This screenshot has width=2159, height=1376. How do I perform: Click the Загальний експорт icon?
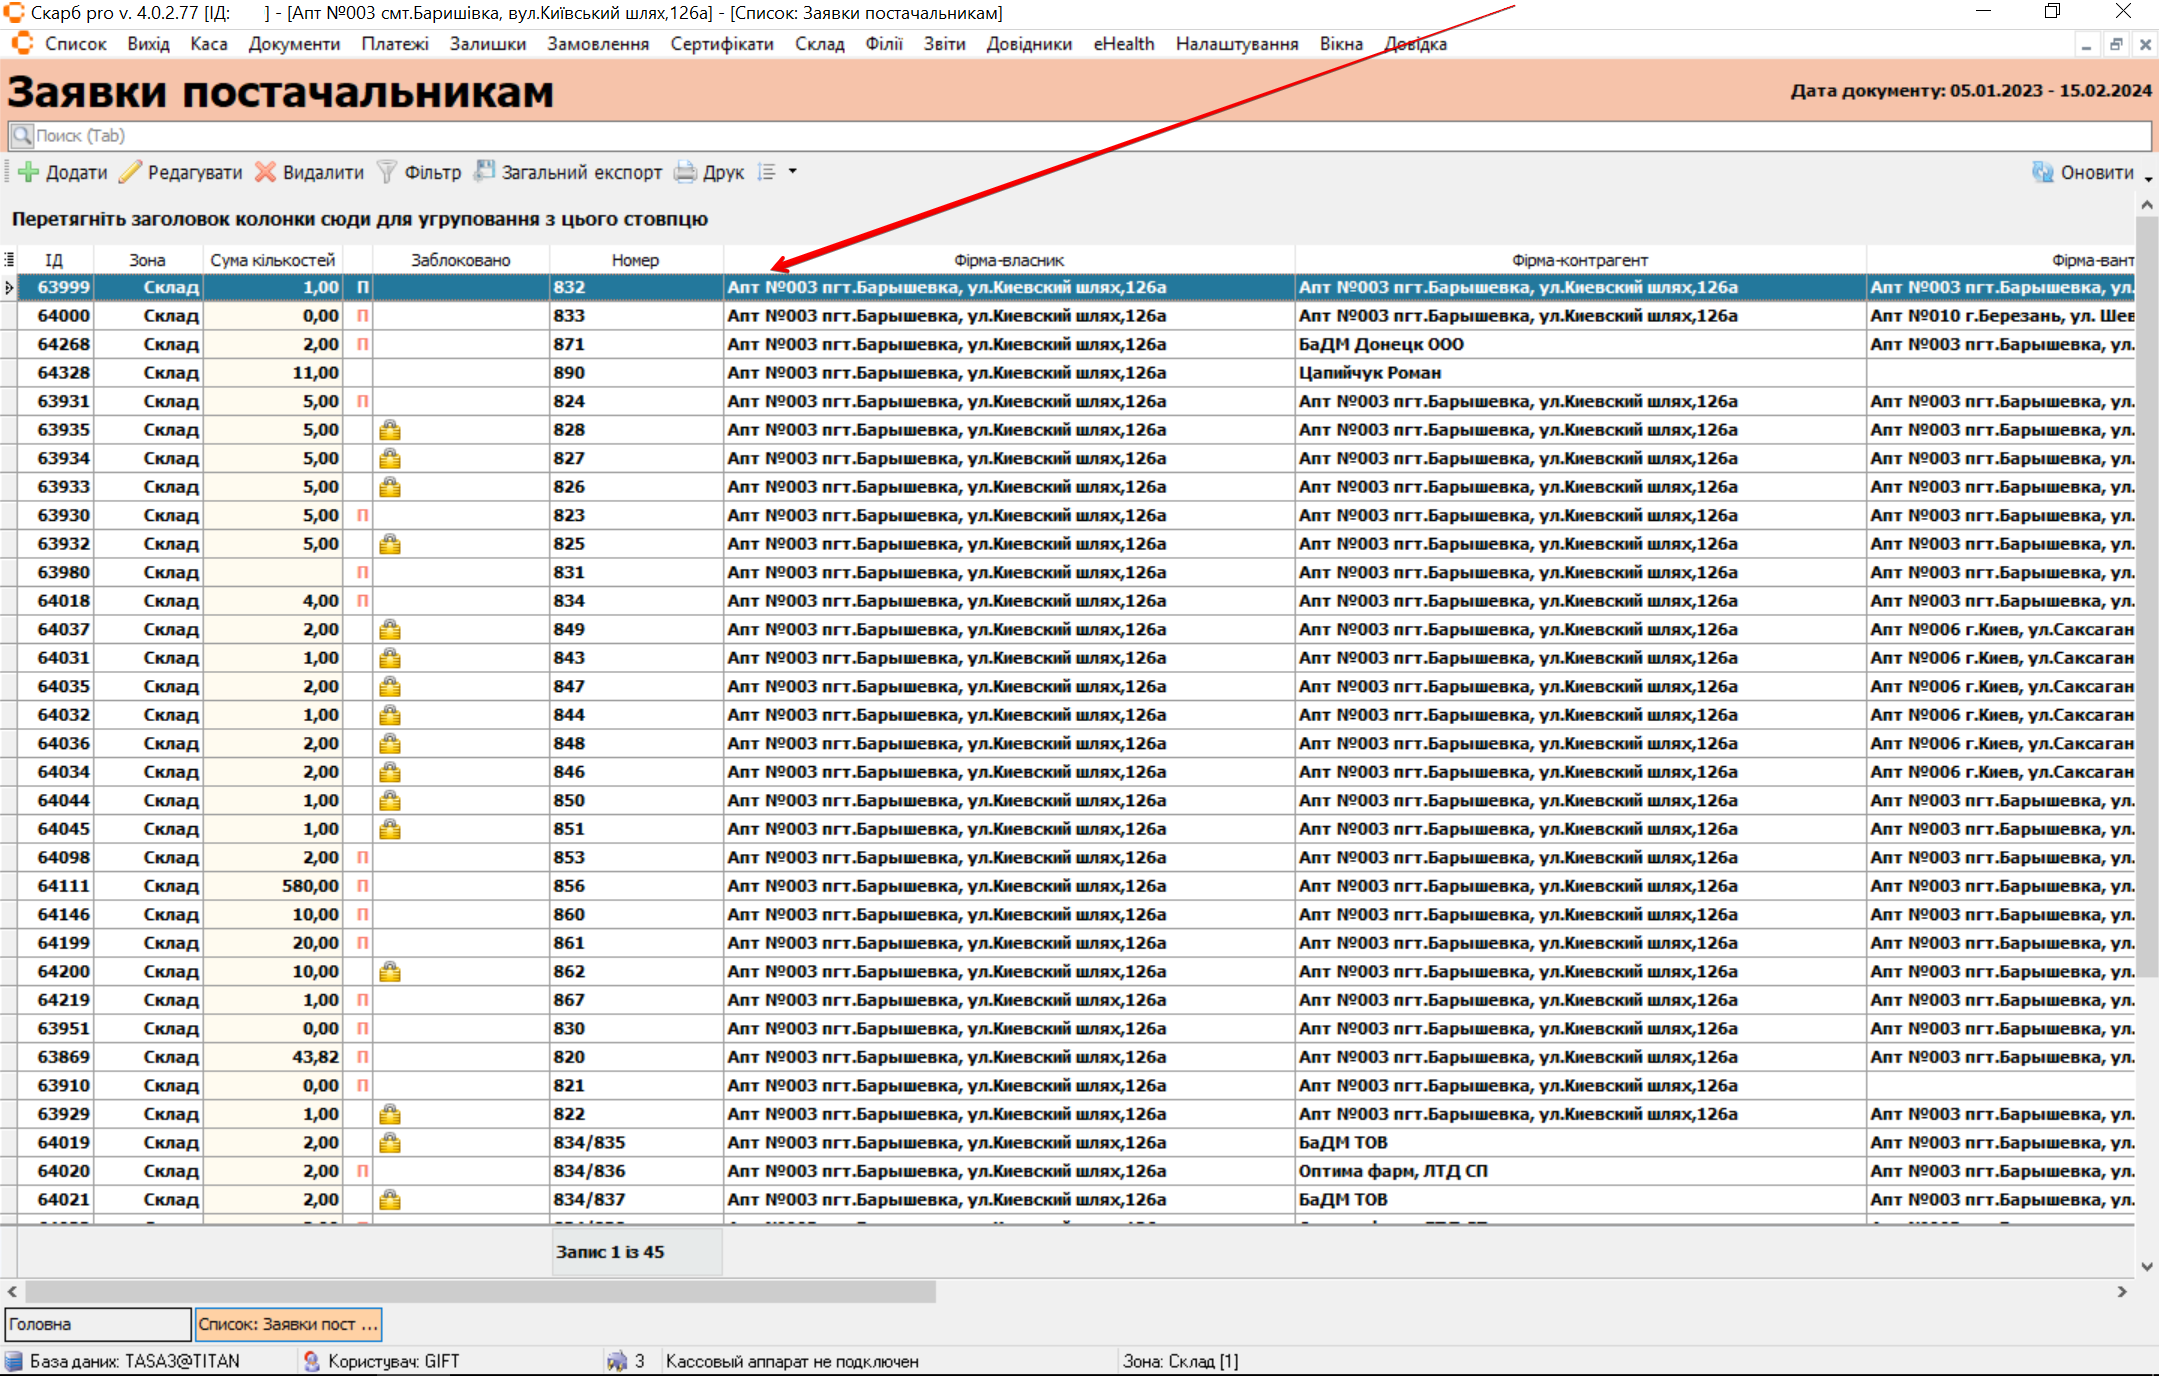(x=484, y=172)
